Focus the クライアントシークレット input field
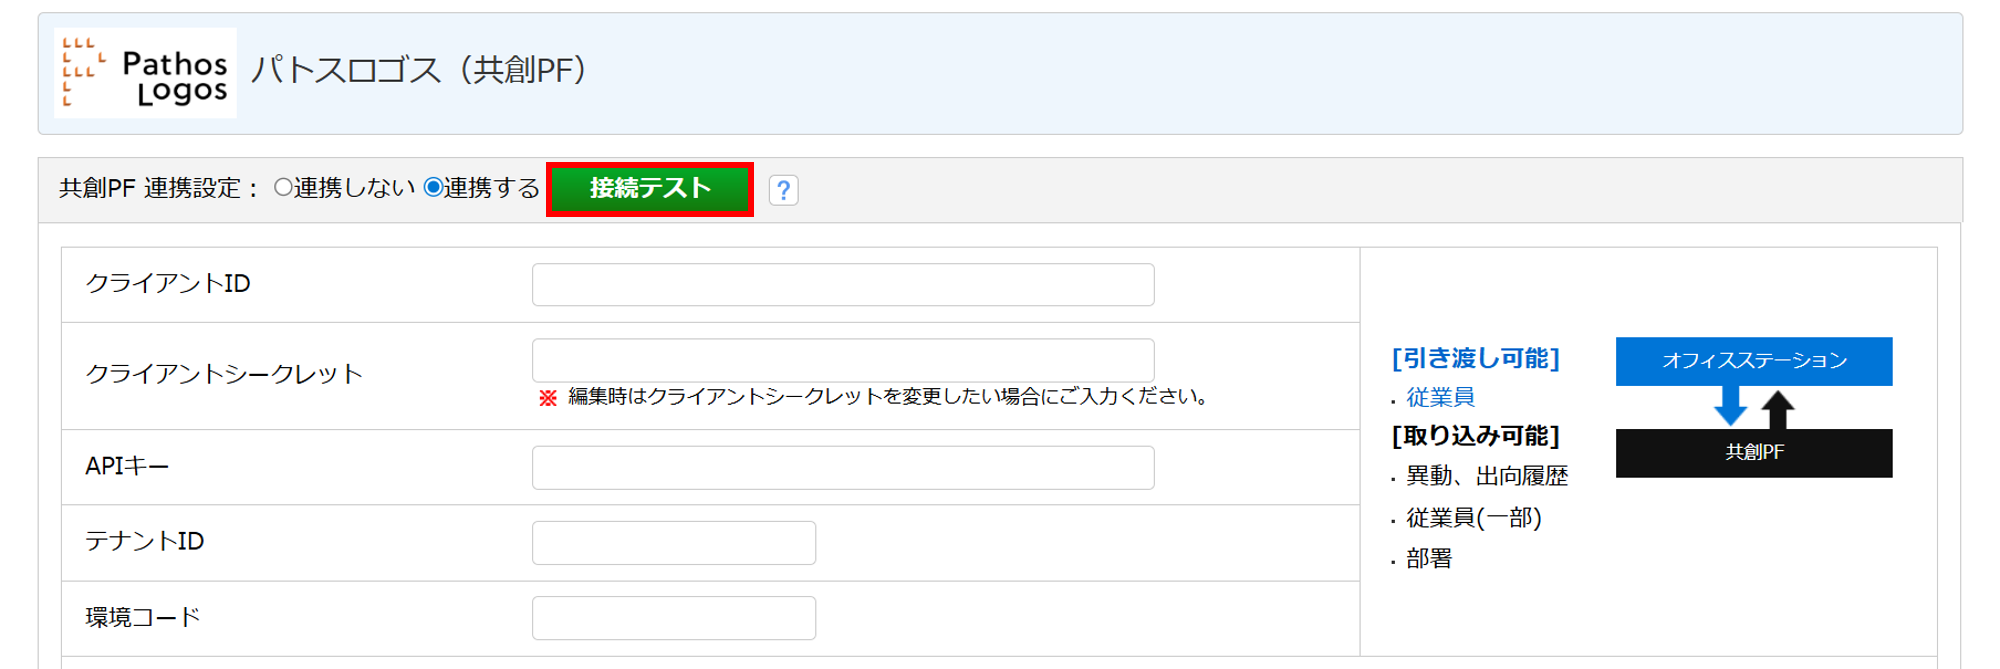 click(x=842, y=359)
